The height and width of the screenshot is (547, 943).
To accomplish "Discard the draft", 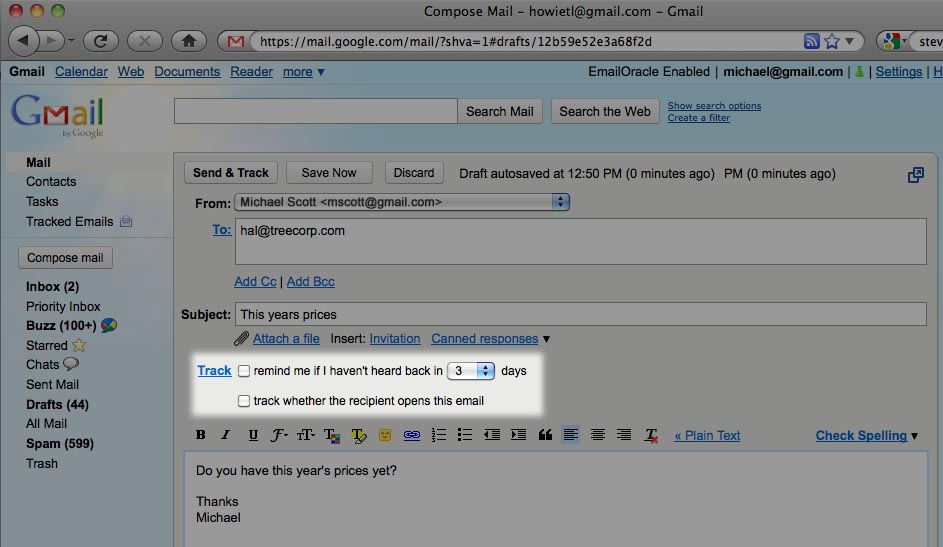I will tap(414, 173).
